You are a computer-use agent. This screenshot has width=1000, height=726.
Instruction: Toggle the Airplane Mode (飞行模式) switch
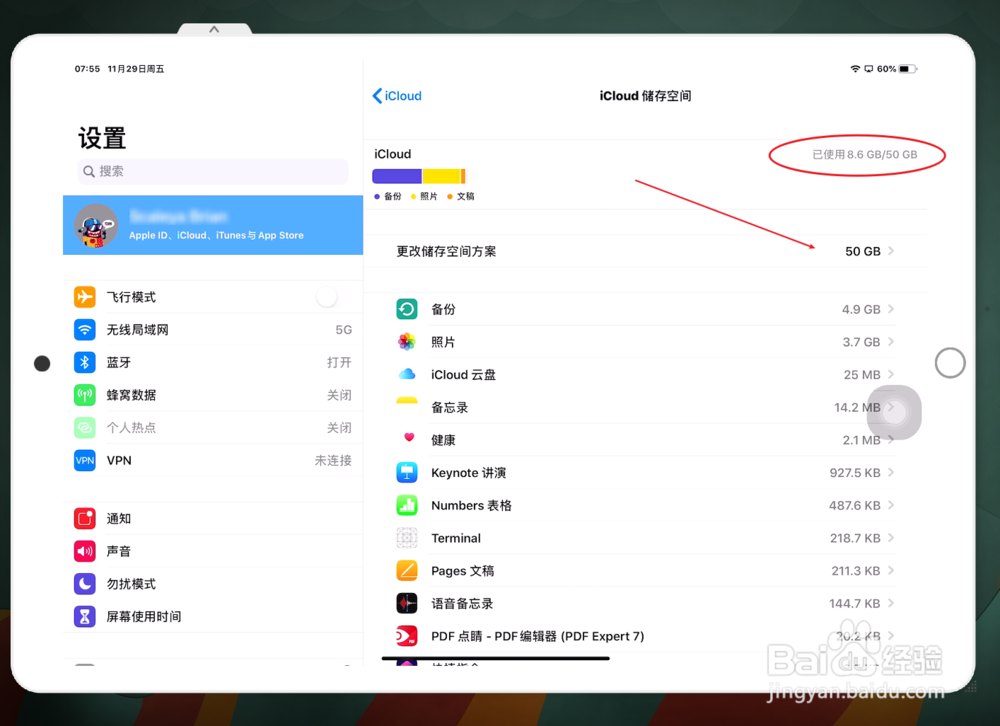click(333, 297)
